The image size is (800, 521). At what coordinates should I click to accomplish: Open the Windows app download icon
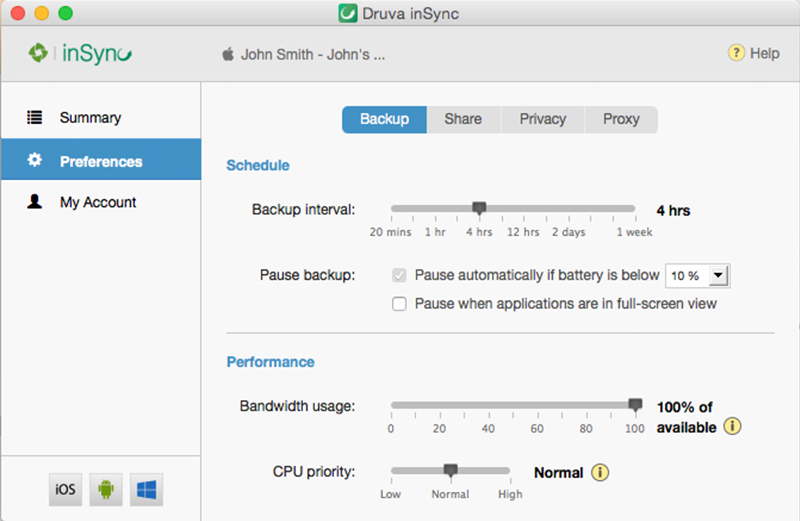point(146,489)
